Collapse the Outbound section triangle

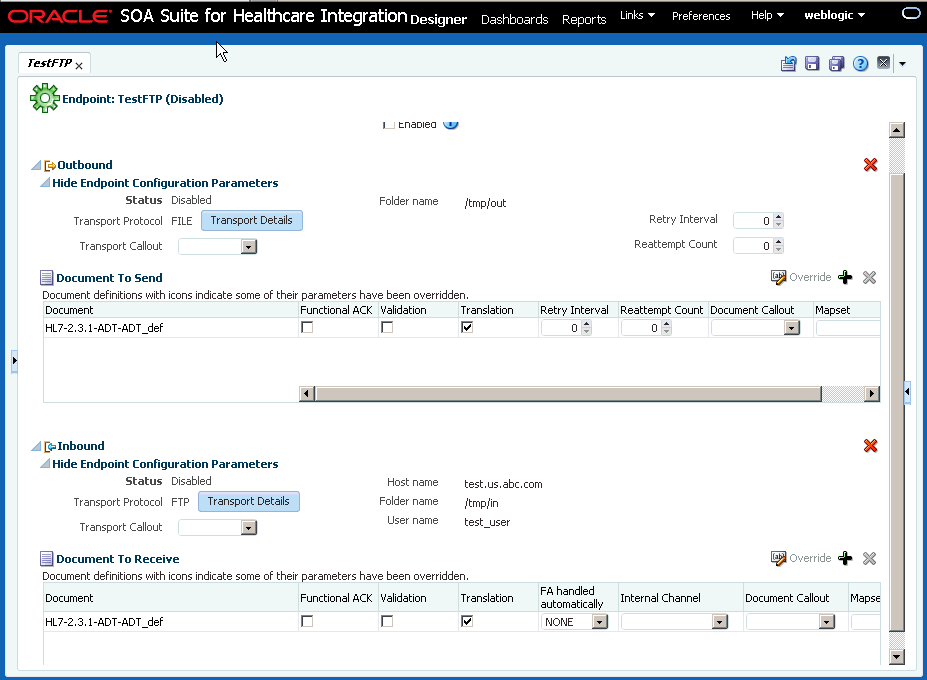[36, 166]
